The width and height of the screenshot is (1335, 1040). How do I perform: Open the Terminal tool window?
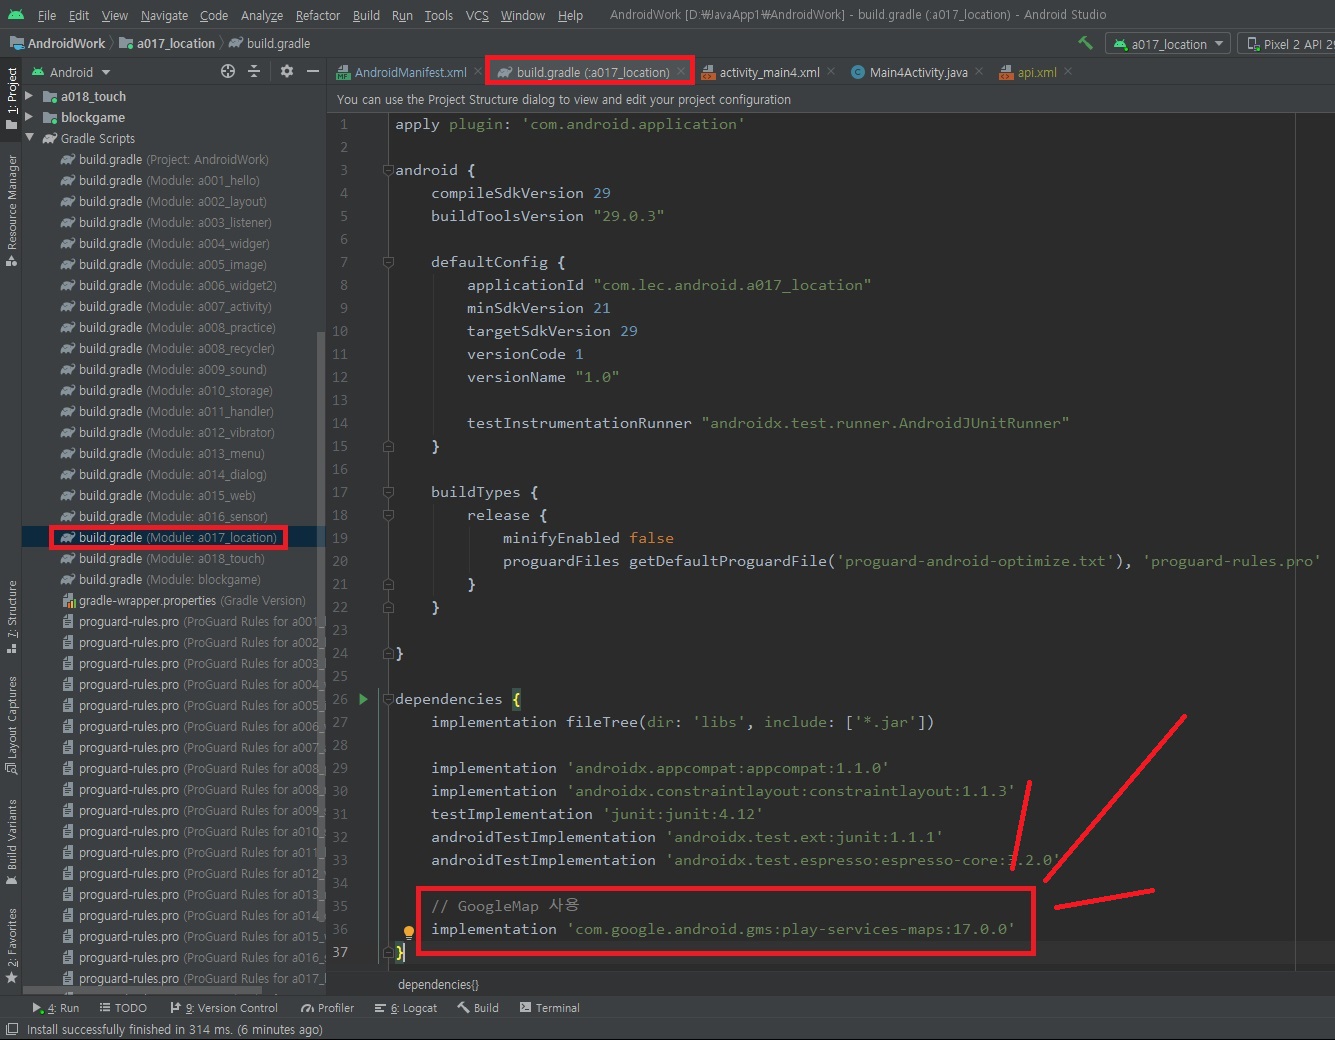(x=549, y=1008)
